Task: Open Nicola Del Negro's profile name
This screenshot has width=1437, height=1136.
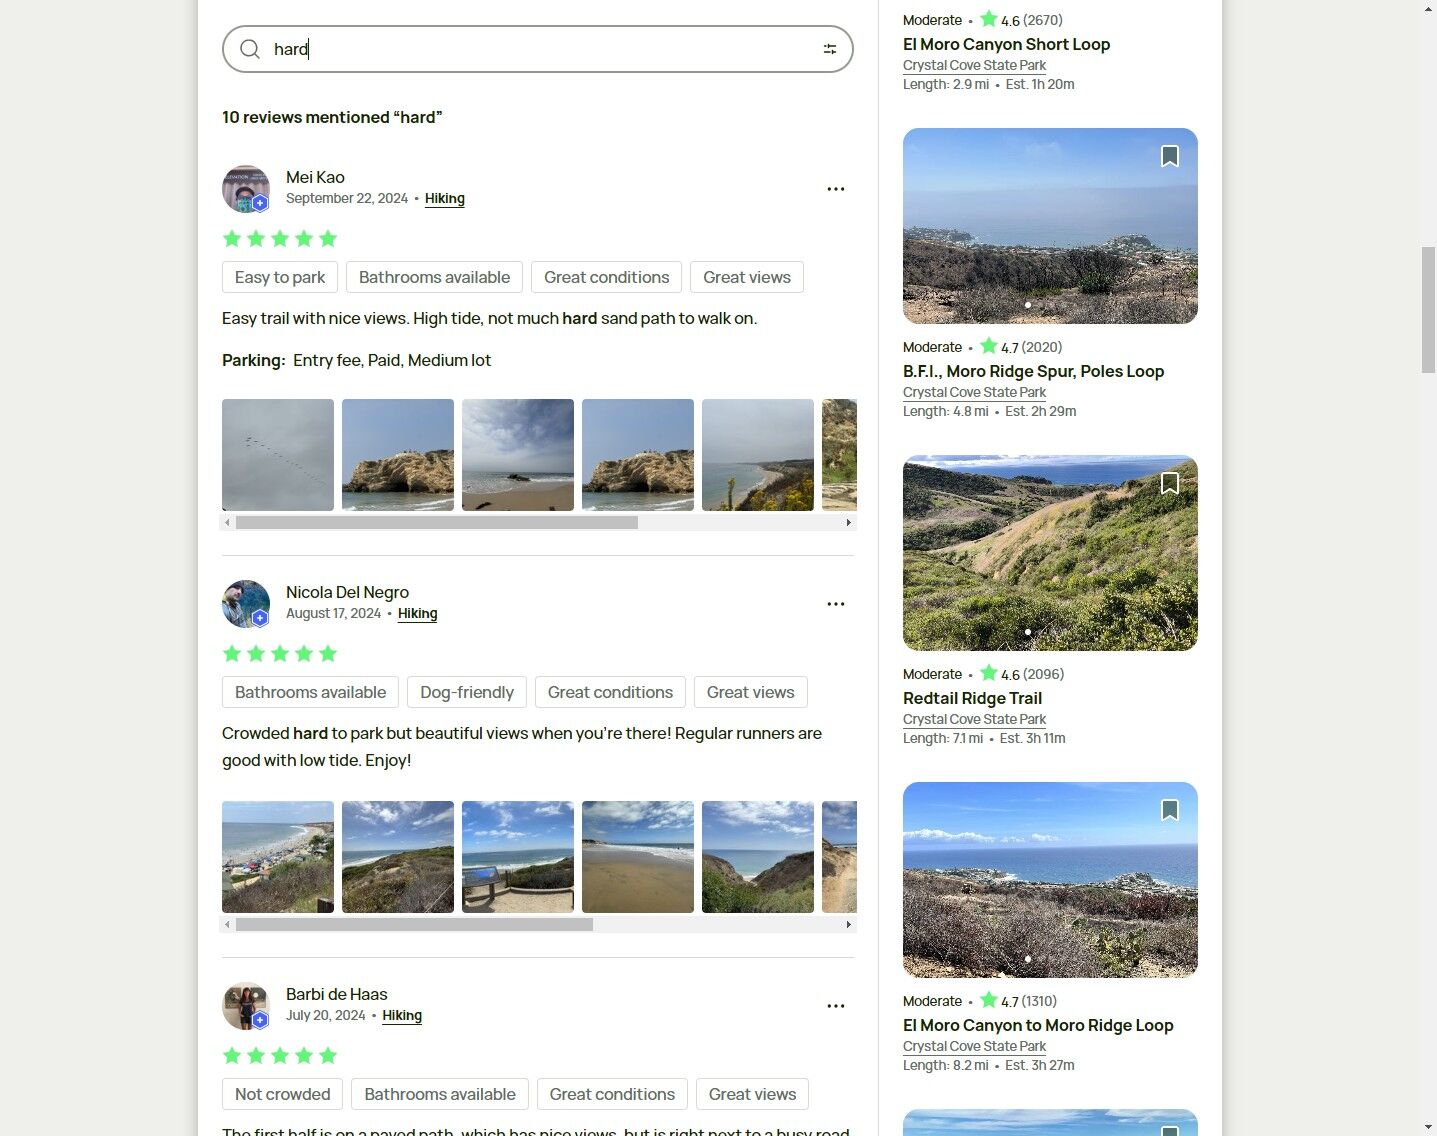Action: click(347, 592)
